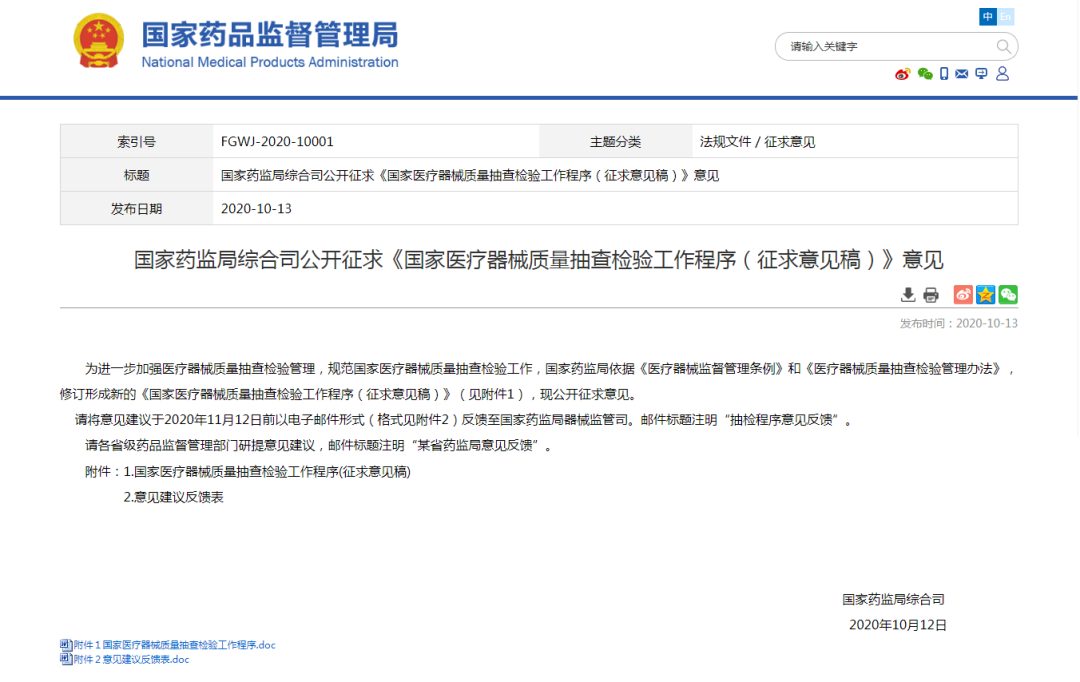This screenshot has height=682, width=1080.
Task: Click the body line 2.意见建议反馈表
Action: coord(173,497)
